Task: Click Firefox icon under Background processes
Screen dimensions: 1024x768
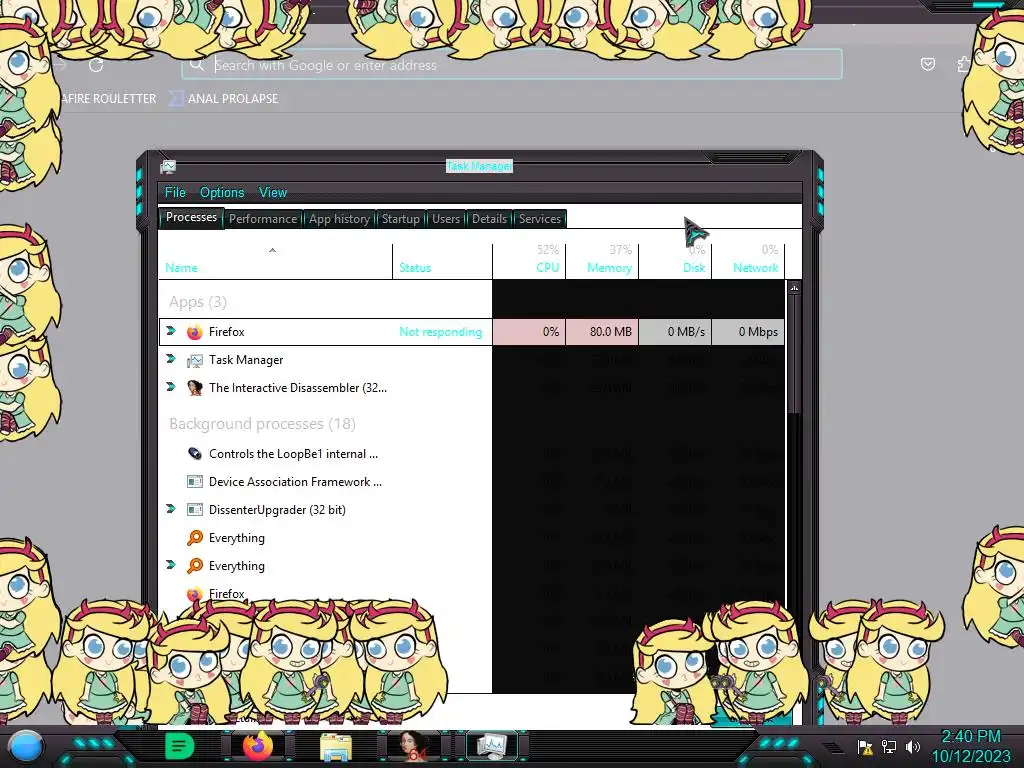Action: 195,594
